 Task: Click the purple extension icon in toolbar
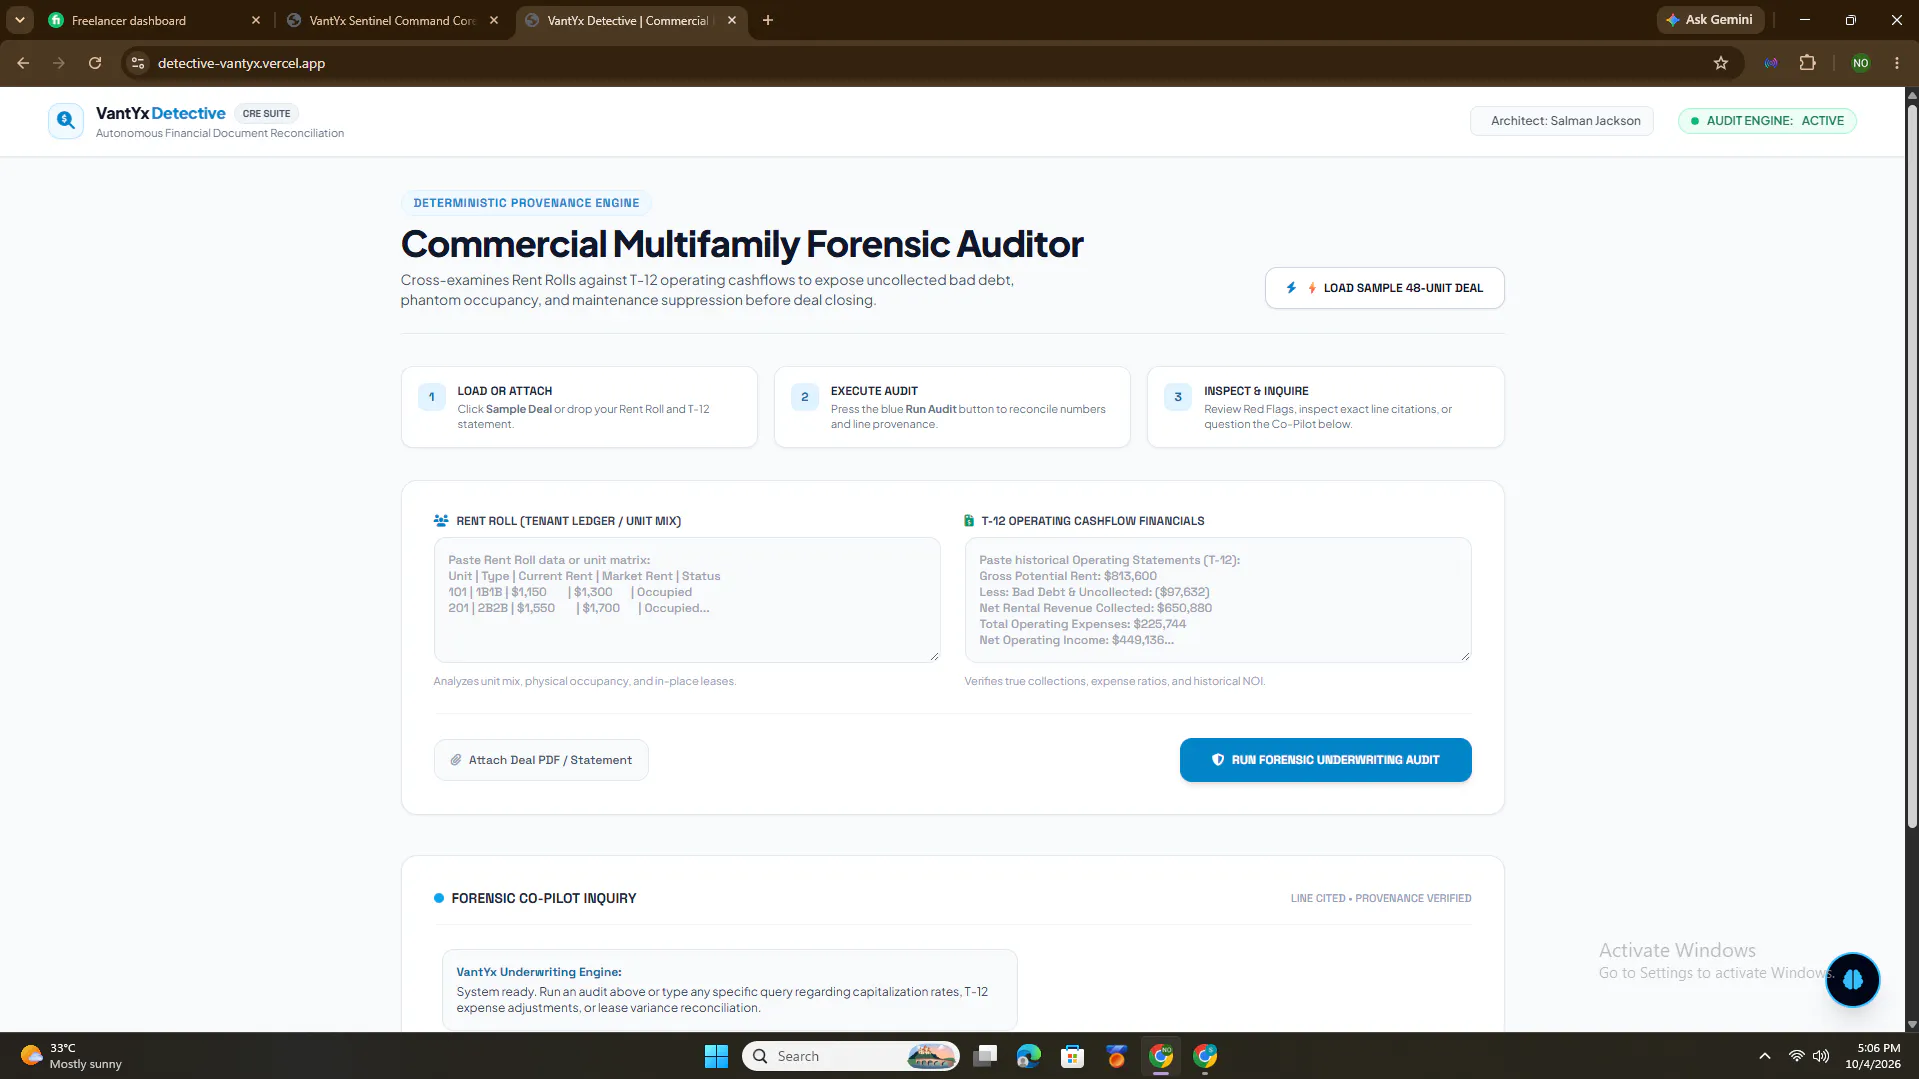point(1771,63)
